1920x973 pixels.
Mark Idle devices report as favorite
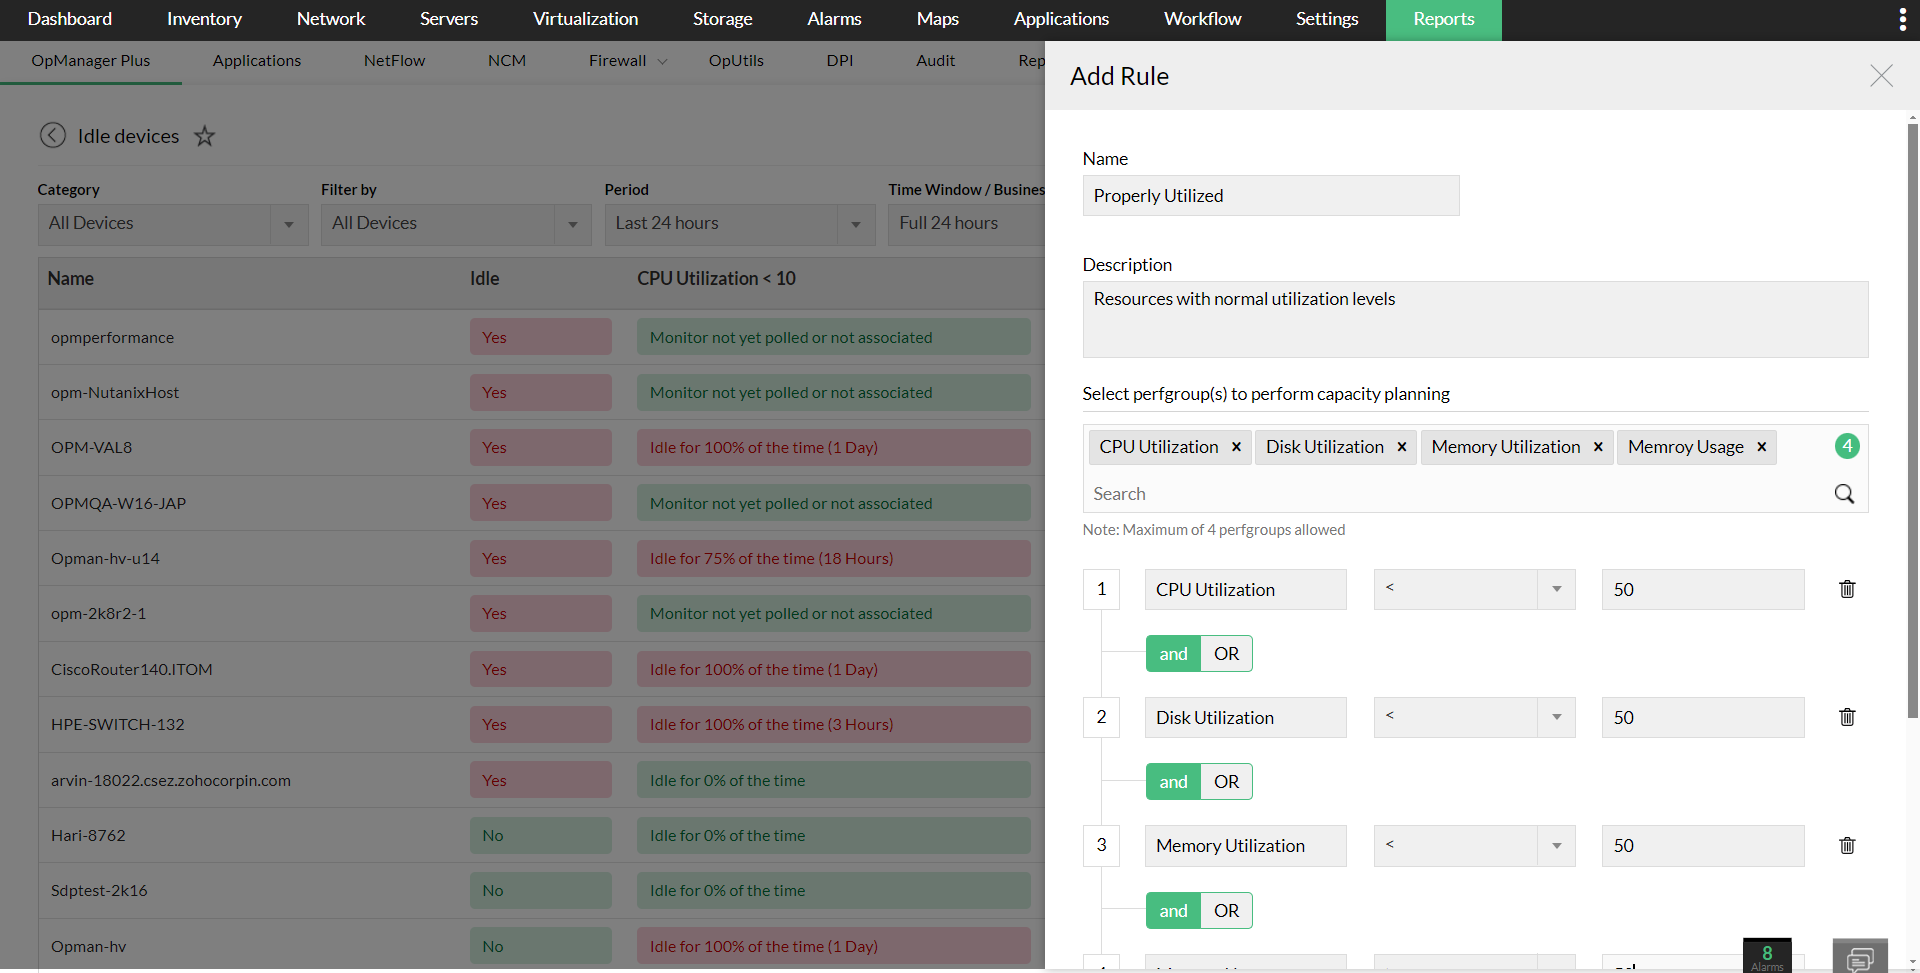[x=205, y=136]
